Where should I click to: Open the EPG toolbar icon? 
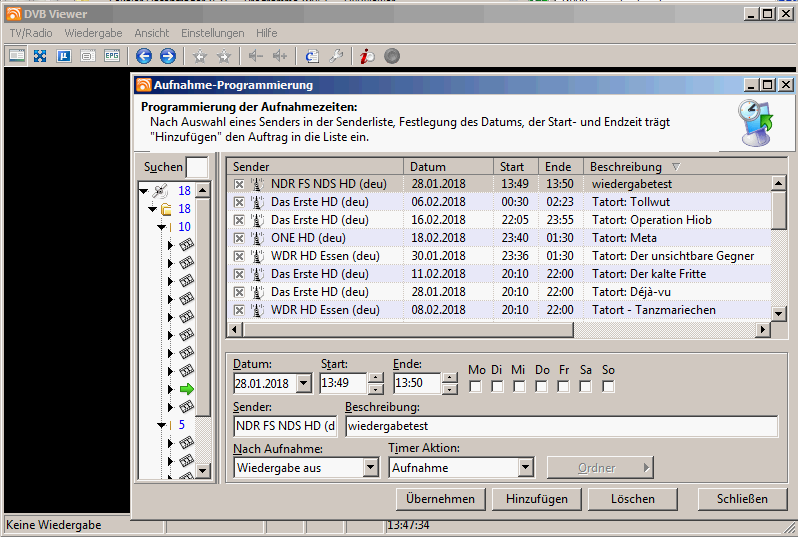(112, 55)
